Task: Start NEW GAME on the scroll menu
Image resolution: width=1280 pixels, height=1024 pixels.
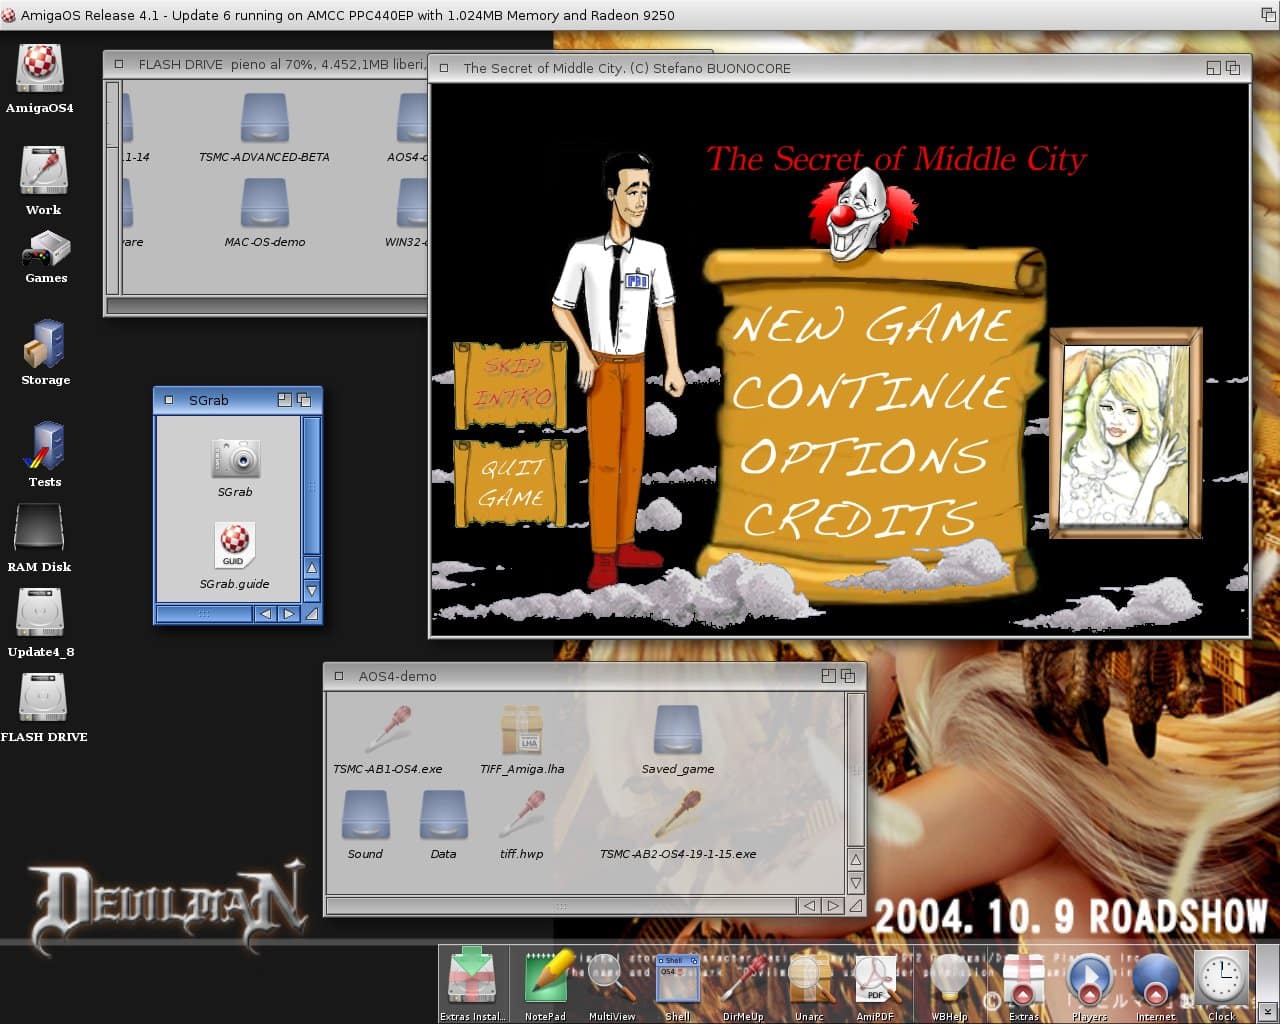Action: pyautogui.click(x=871, y=325)
